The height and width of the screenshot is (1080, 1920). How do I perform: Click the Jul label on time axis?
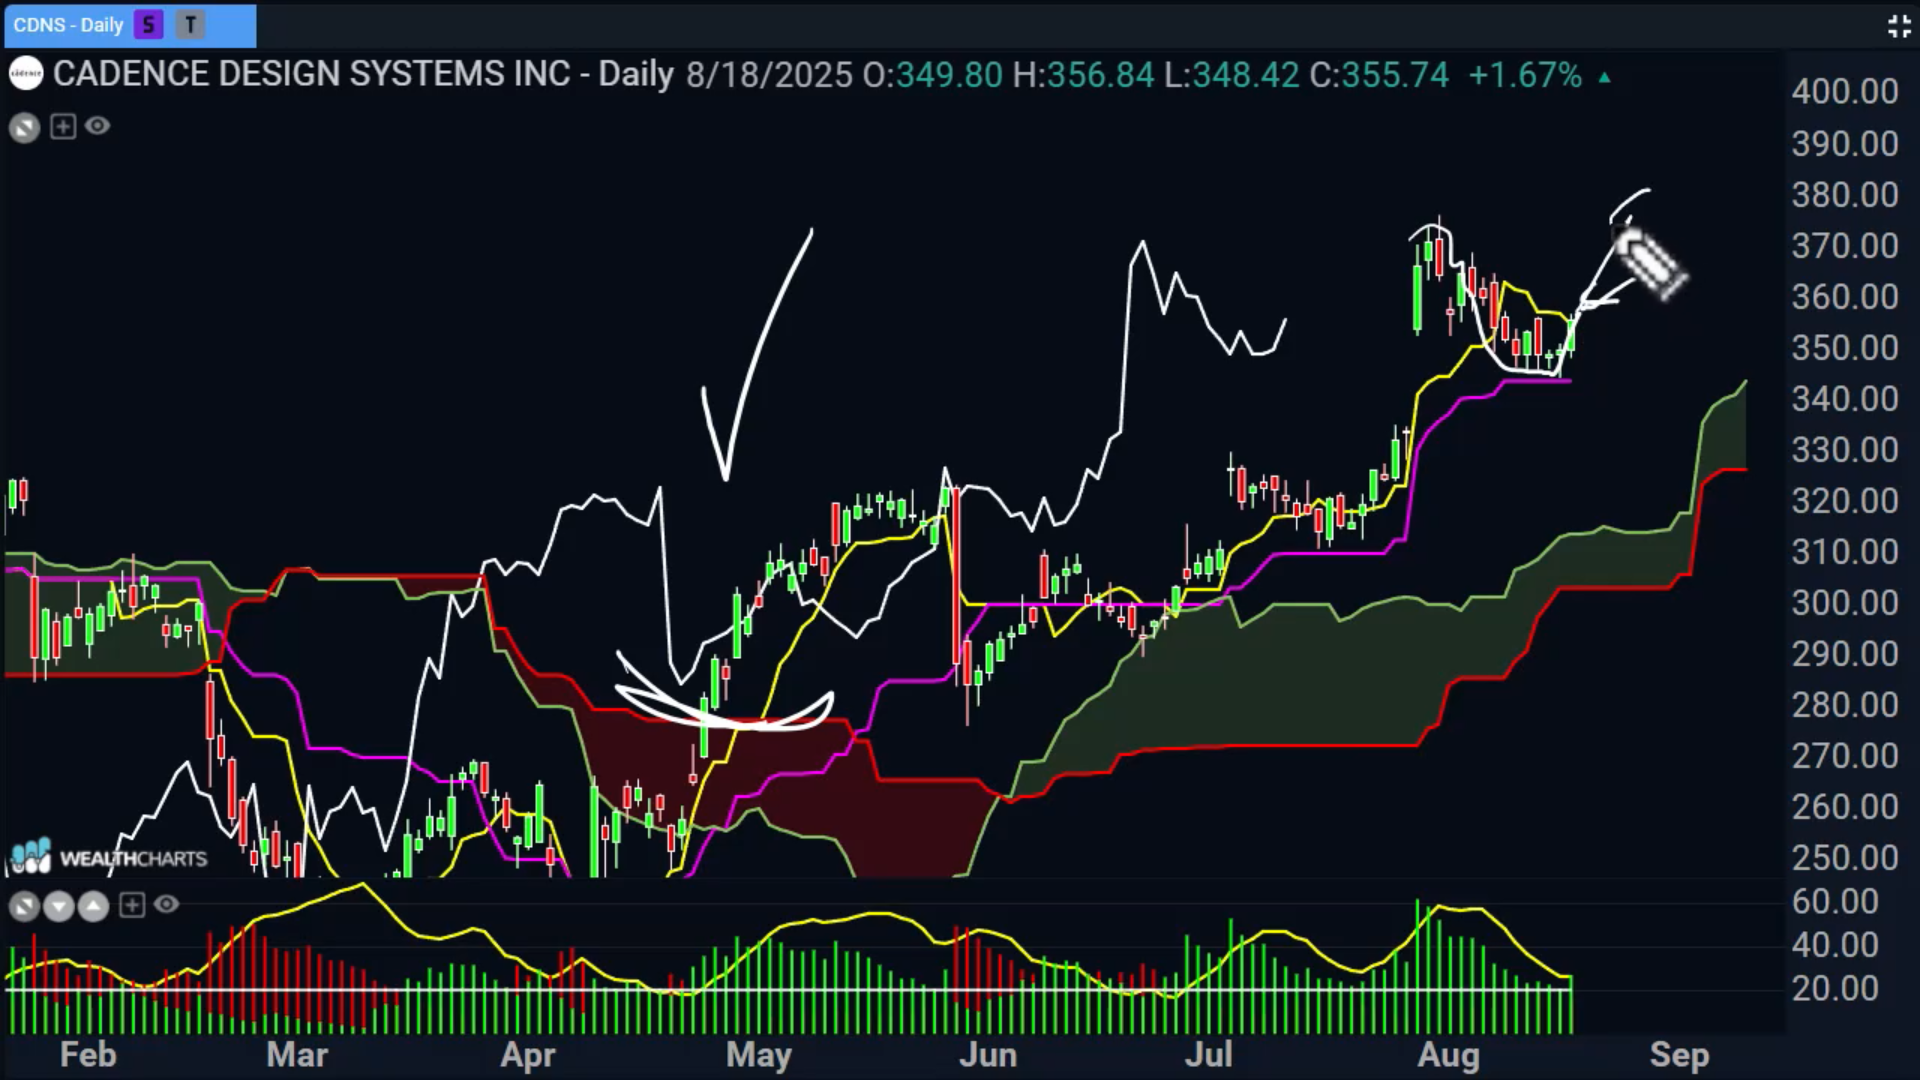point(1209,1055)
